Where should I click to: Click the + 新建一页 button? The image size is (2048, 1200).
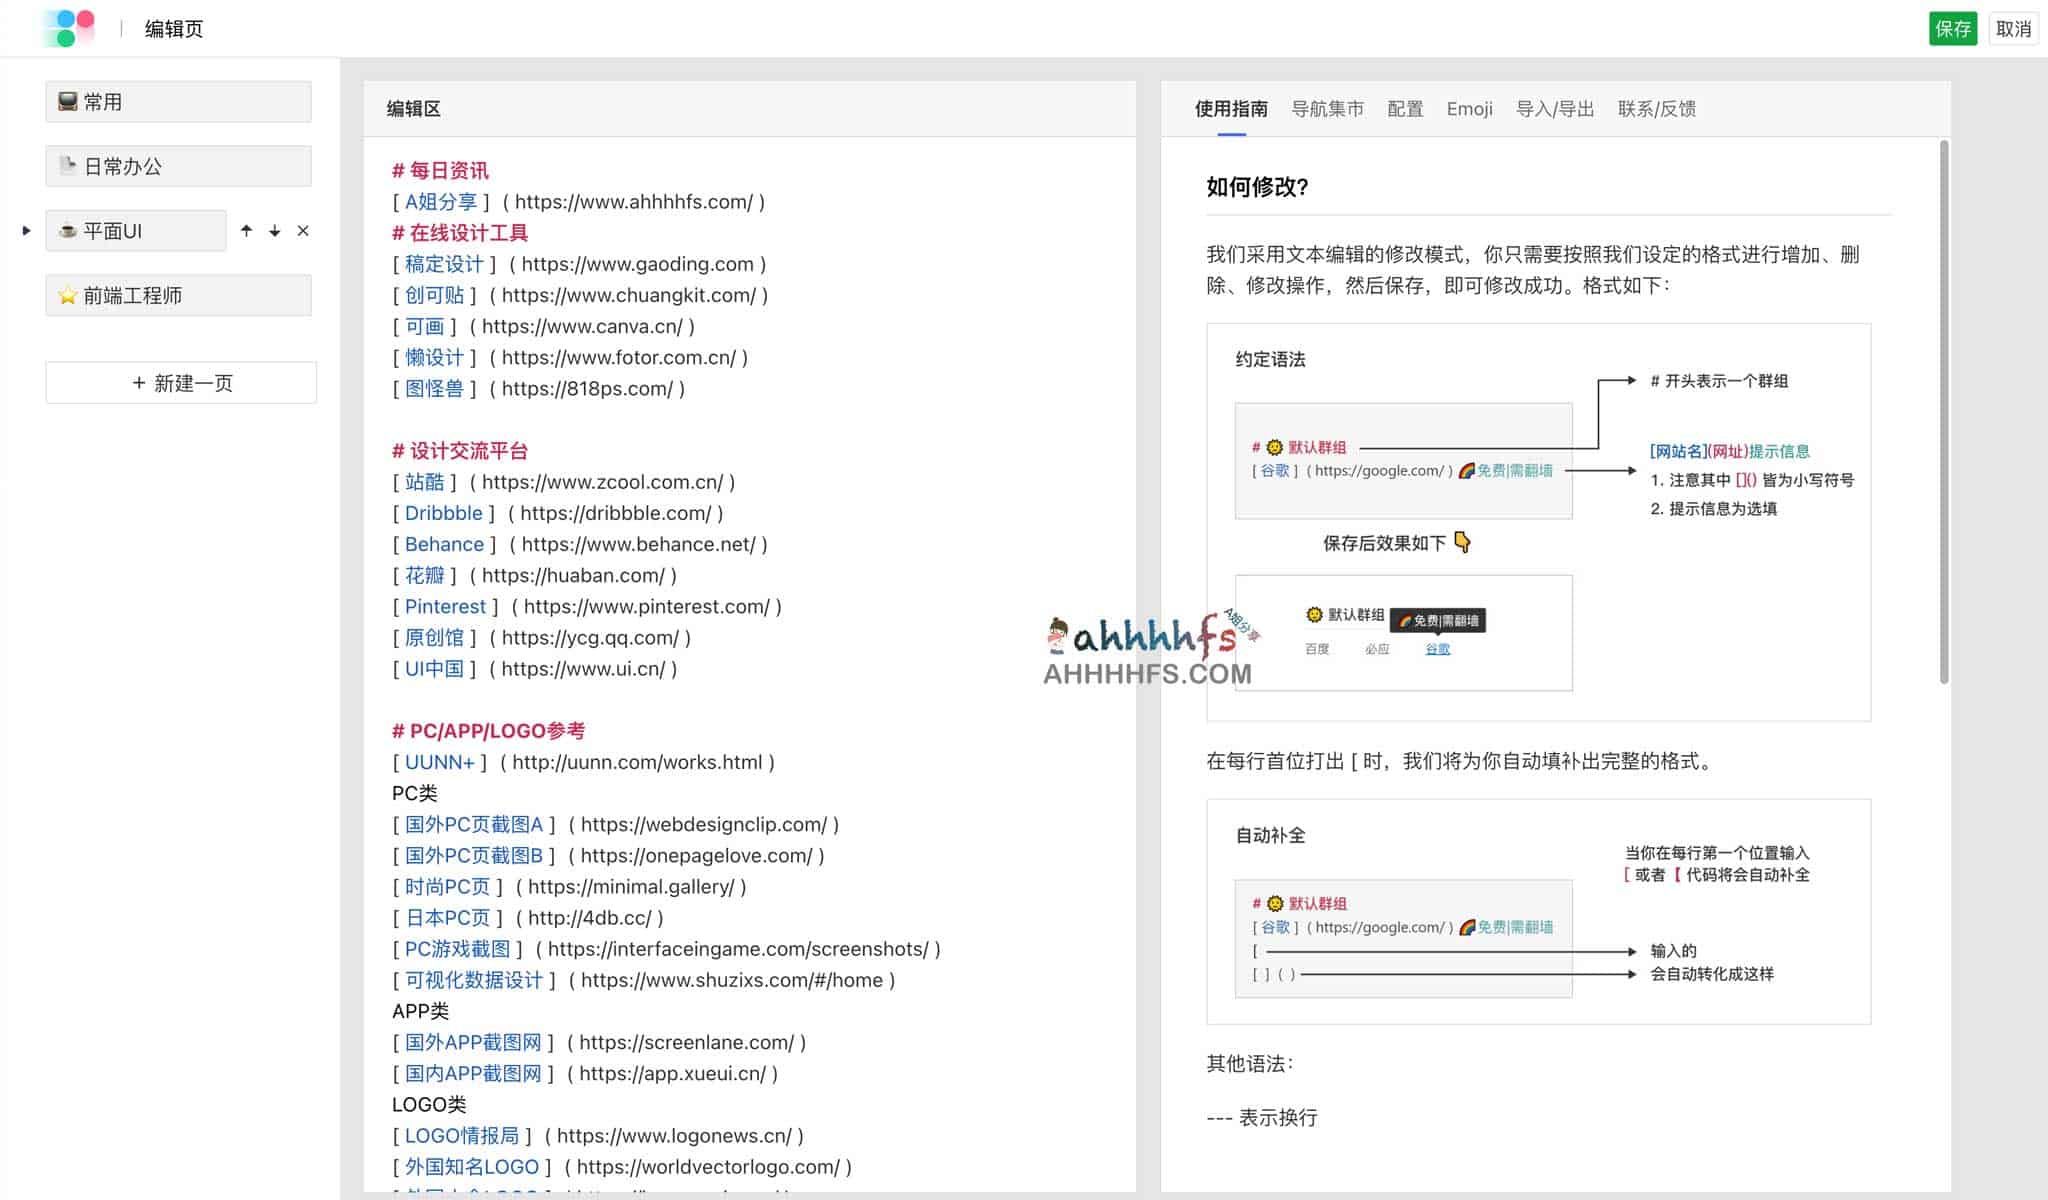click(x=179, y=382)
